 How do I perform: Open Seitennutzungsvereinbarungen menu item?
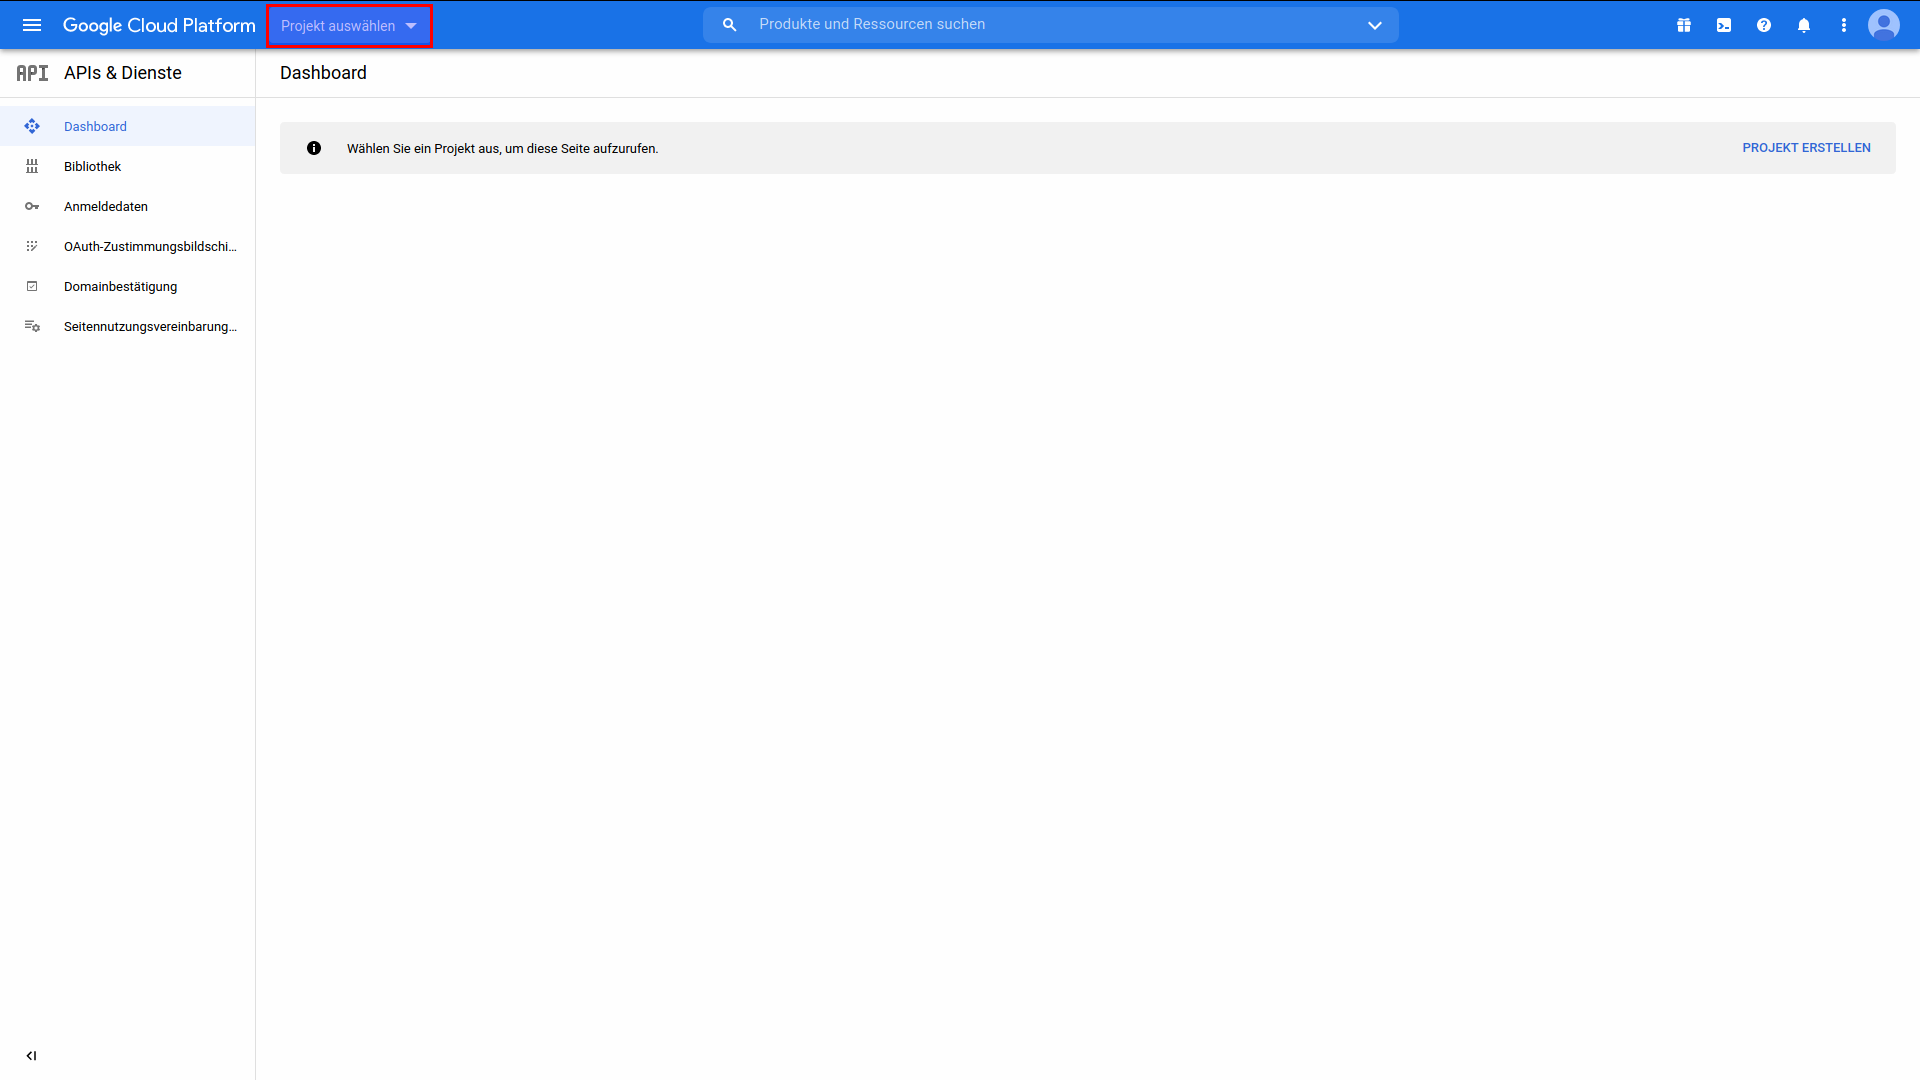127,326
